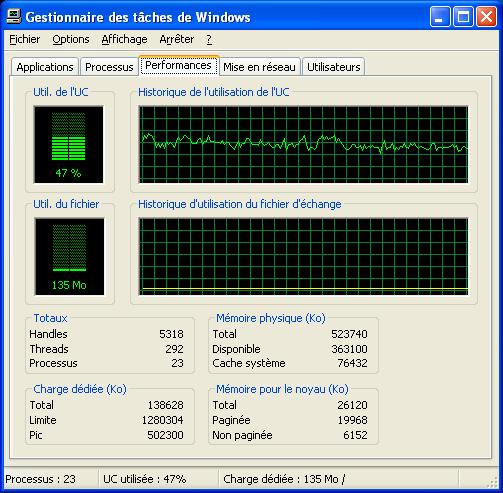The image size is (503, 493).
Task: Switch to the Utilisateurs tab
Action: tap(334, 67)
